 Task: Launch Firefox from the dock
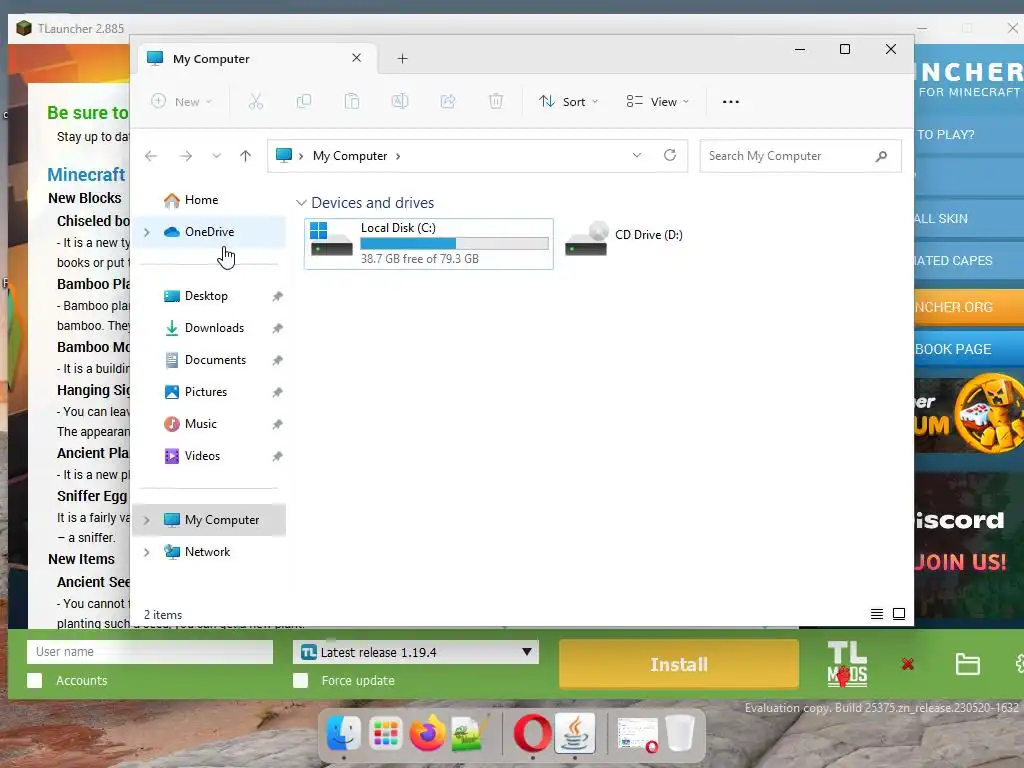427,733
